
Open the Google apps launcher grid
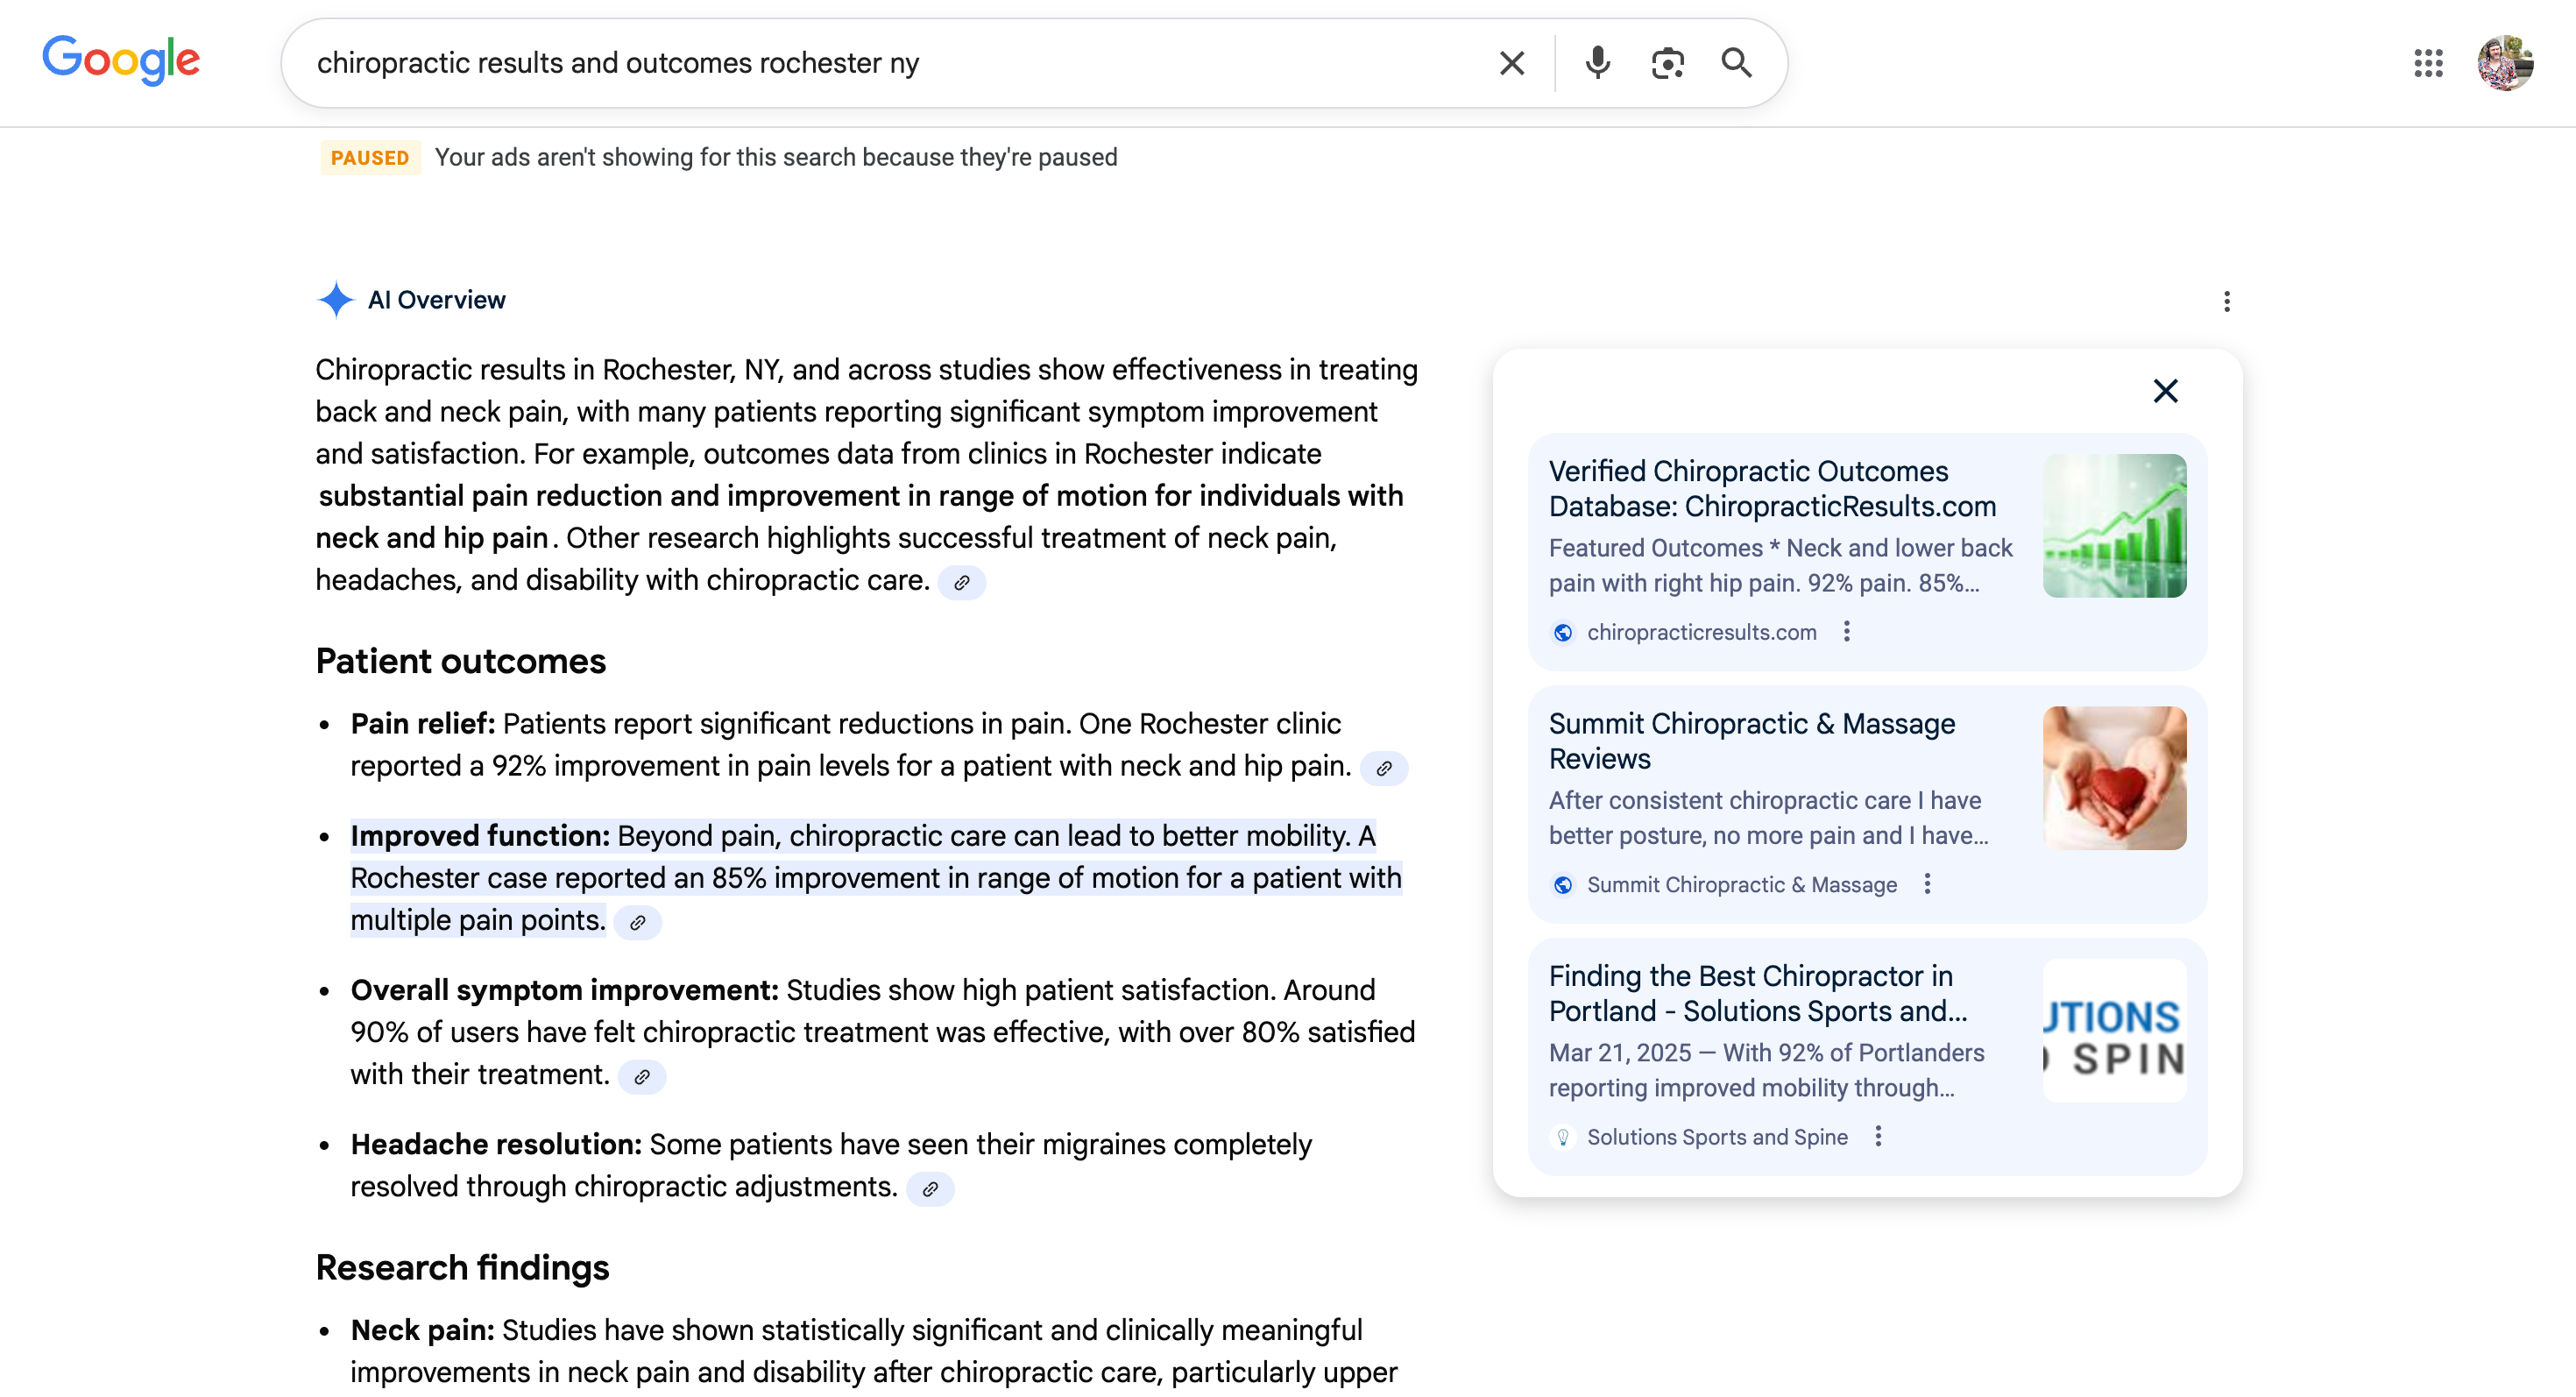[2428, 63]
